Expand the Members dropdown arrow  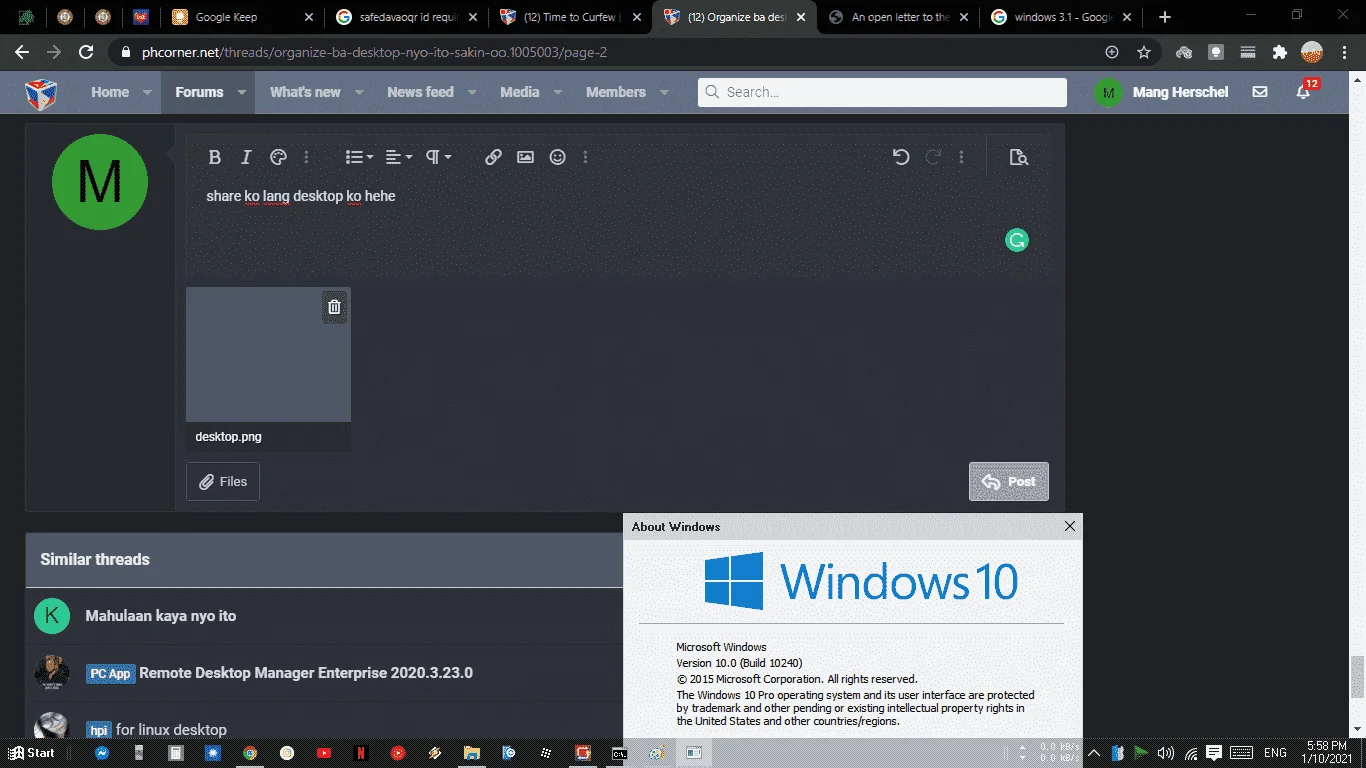tap(664, 92)
